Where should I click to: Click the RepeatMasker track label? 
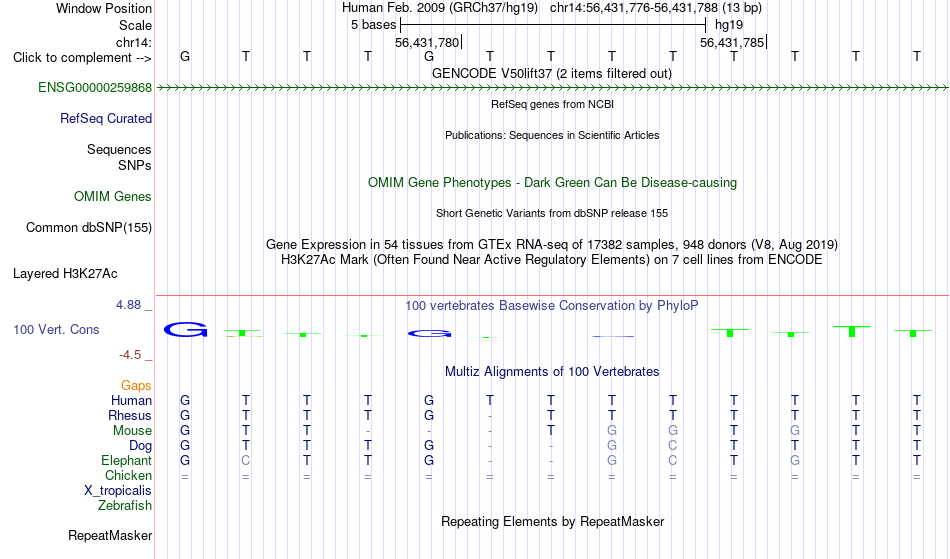pos(110,535)
